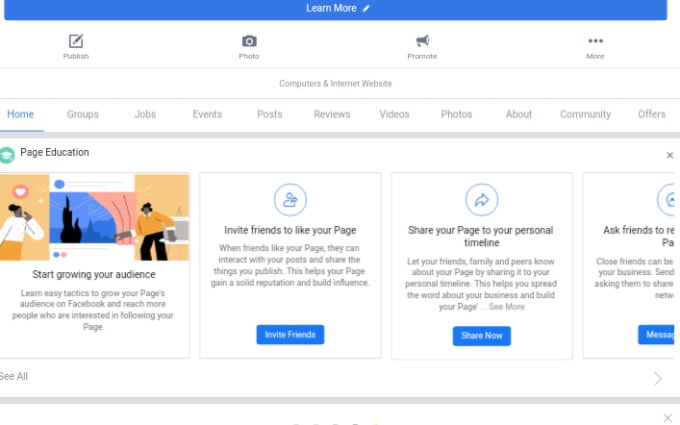Click the Share Now button
Viewport: 680px width, 425px height.
[481, 336]
